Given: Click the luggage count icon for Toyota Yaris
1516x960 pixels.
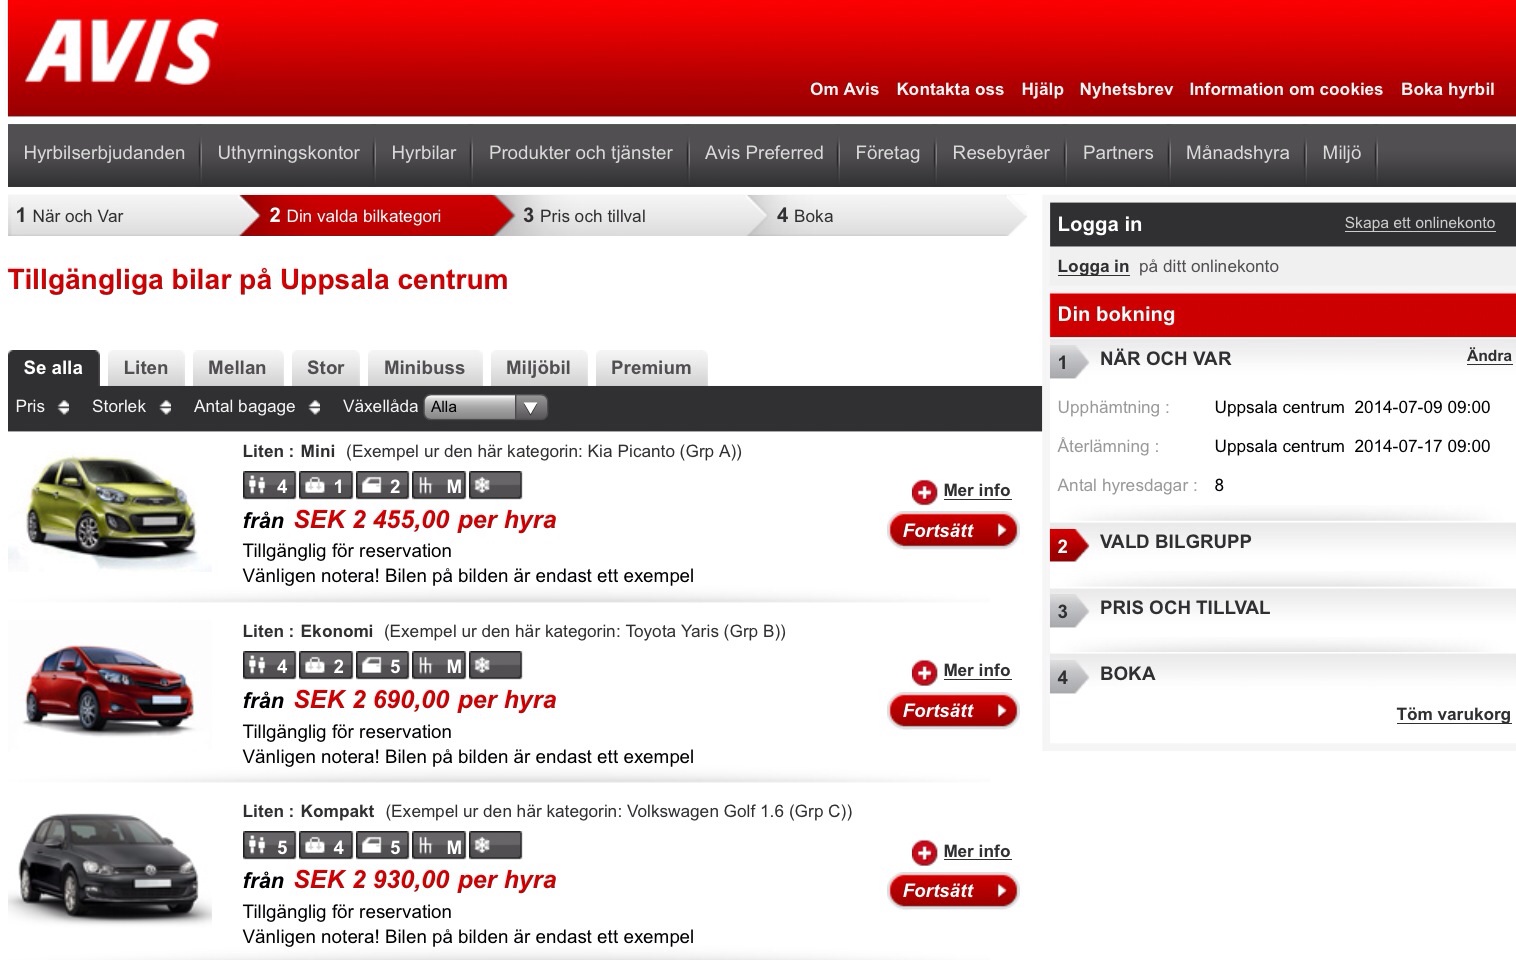Looking at the screenshot, I should 325,666.
